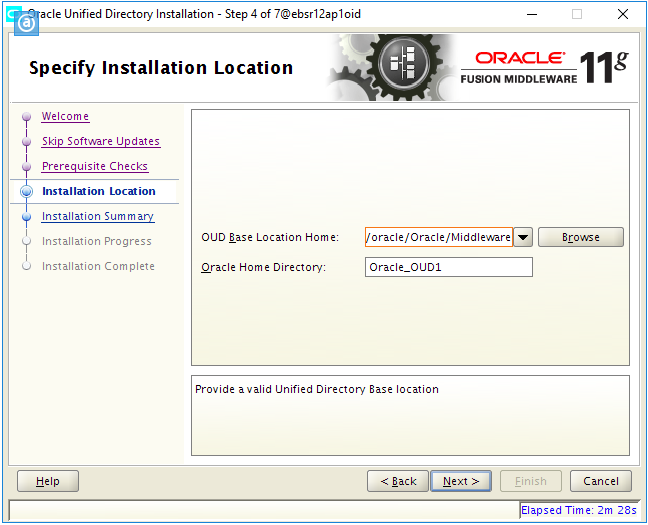Go to Skip Software Updates step
The image size is (648, 525).
[101, 141]
